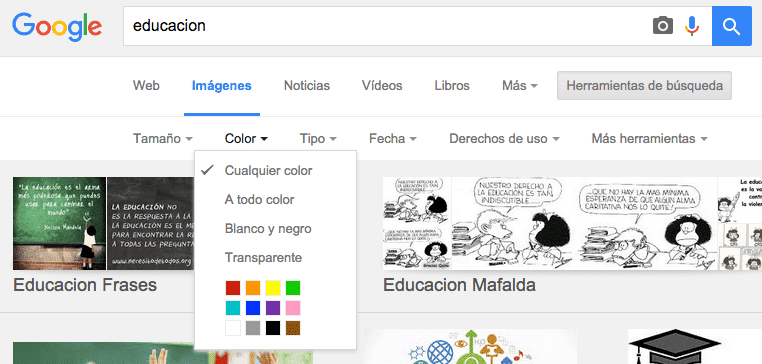Open the Educacion Mafalda link
762x364 pixels.
click(x=459, y=285)
